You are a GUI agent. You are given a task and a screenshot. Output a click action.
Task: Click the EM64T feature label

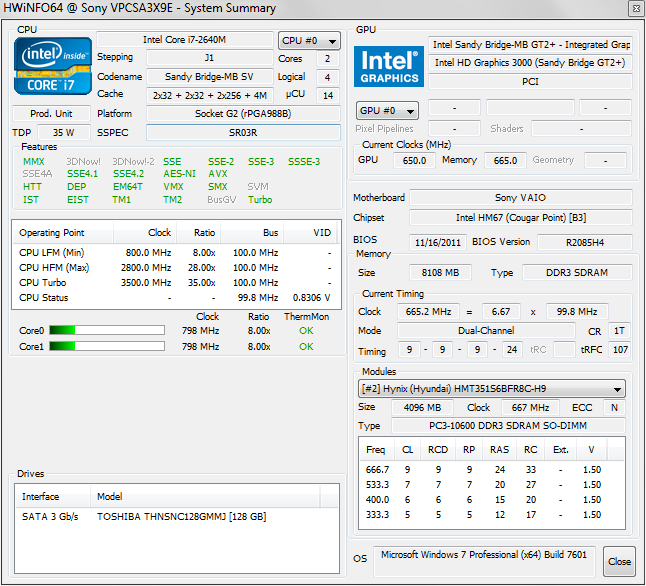click(128, 187)
